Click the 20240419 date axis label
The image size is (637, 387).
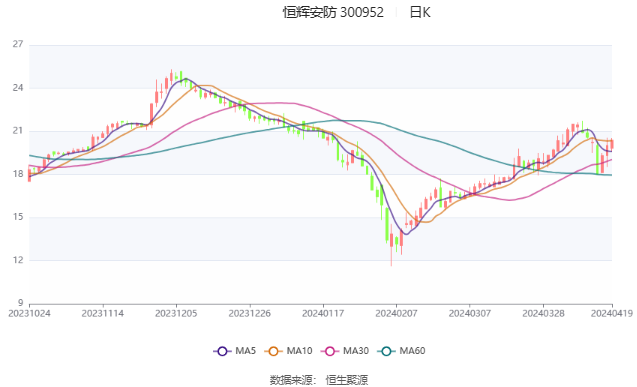tap(612, 313)
